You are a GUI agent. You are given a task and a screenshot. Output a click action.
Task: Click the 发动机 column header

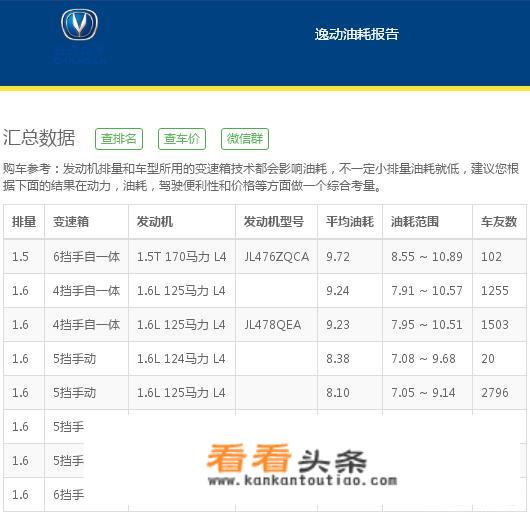tap(154, 222)
